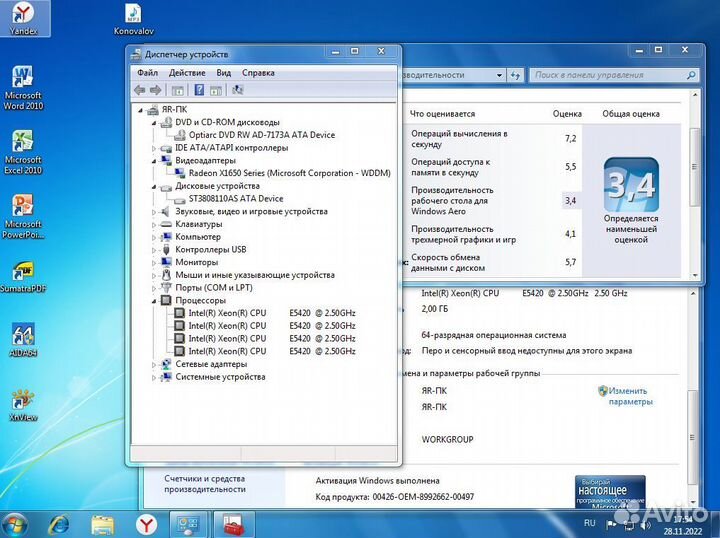Expand the Сетевые адаптеры node
The height and width of the screenshot is (538, 720).
coord(154,364)
